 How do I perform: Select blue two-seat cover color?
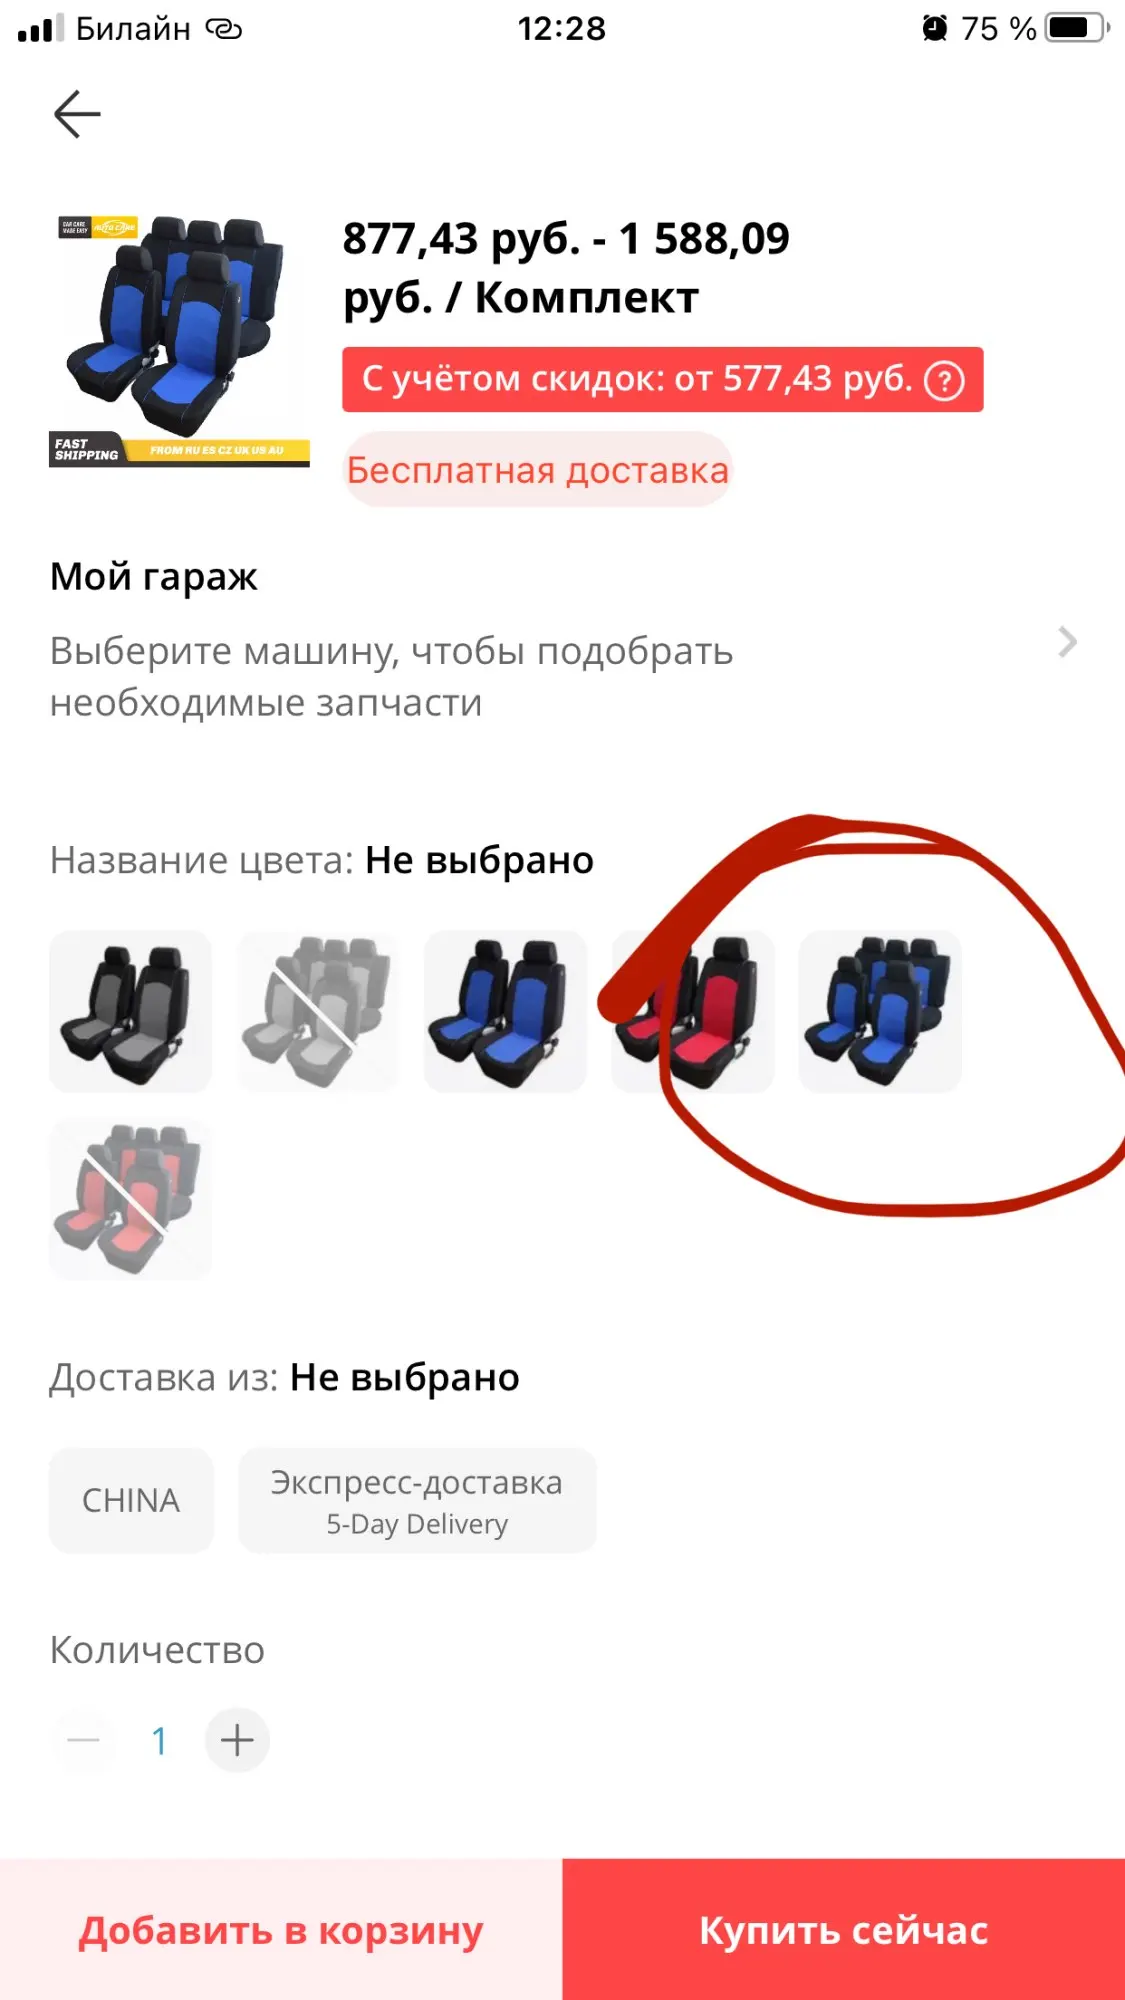pyautogui.click(x=505, y=1011)
